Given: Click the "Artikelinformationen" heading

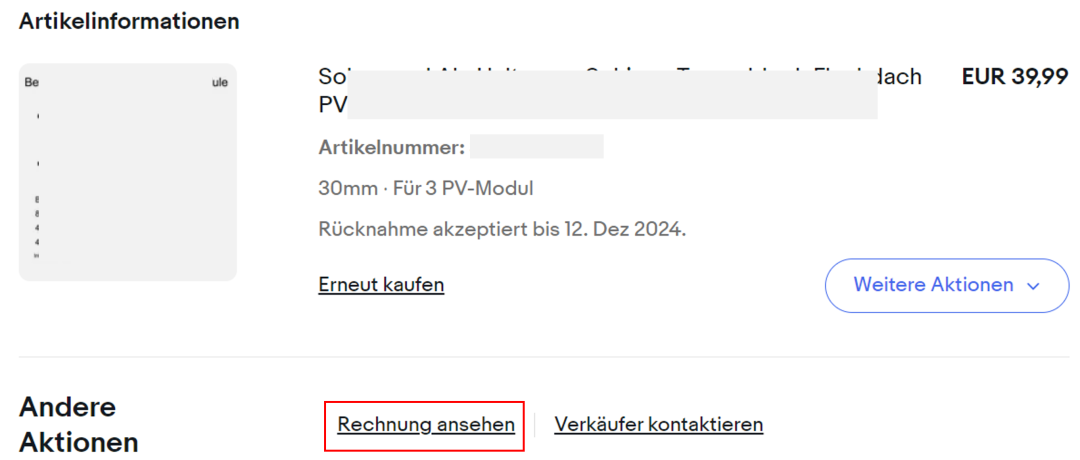Looking at the screenshot, I should pyautogui.click(x=129, y=21).
